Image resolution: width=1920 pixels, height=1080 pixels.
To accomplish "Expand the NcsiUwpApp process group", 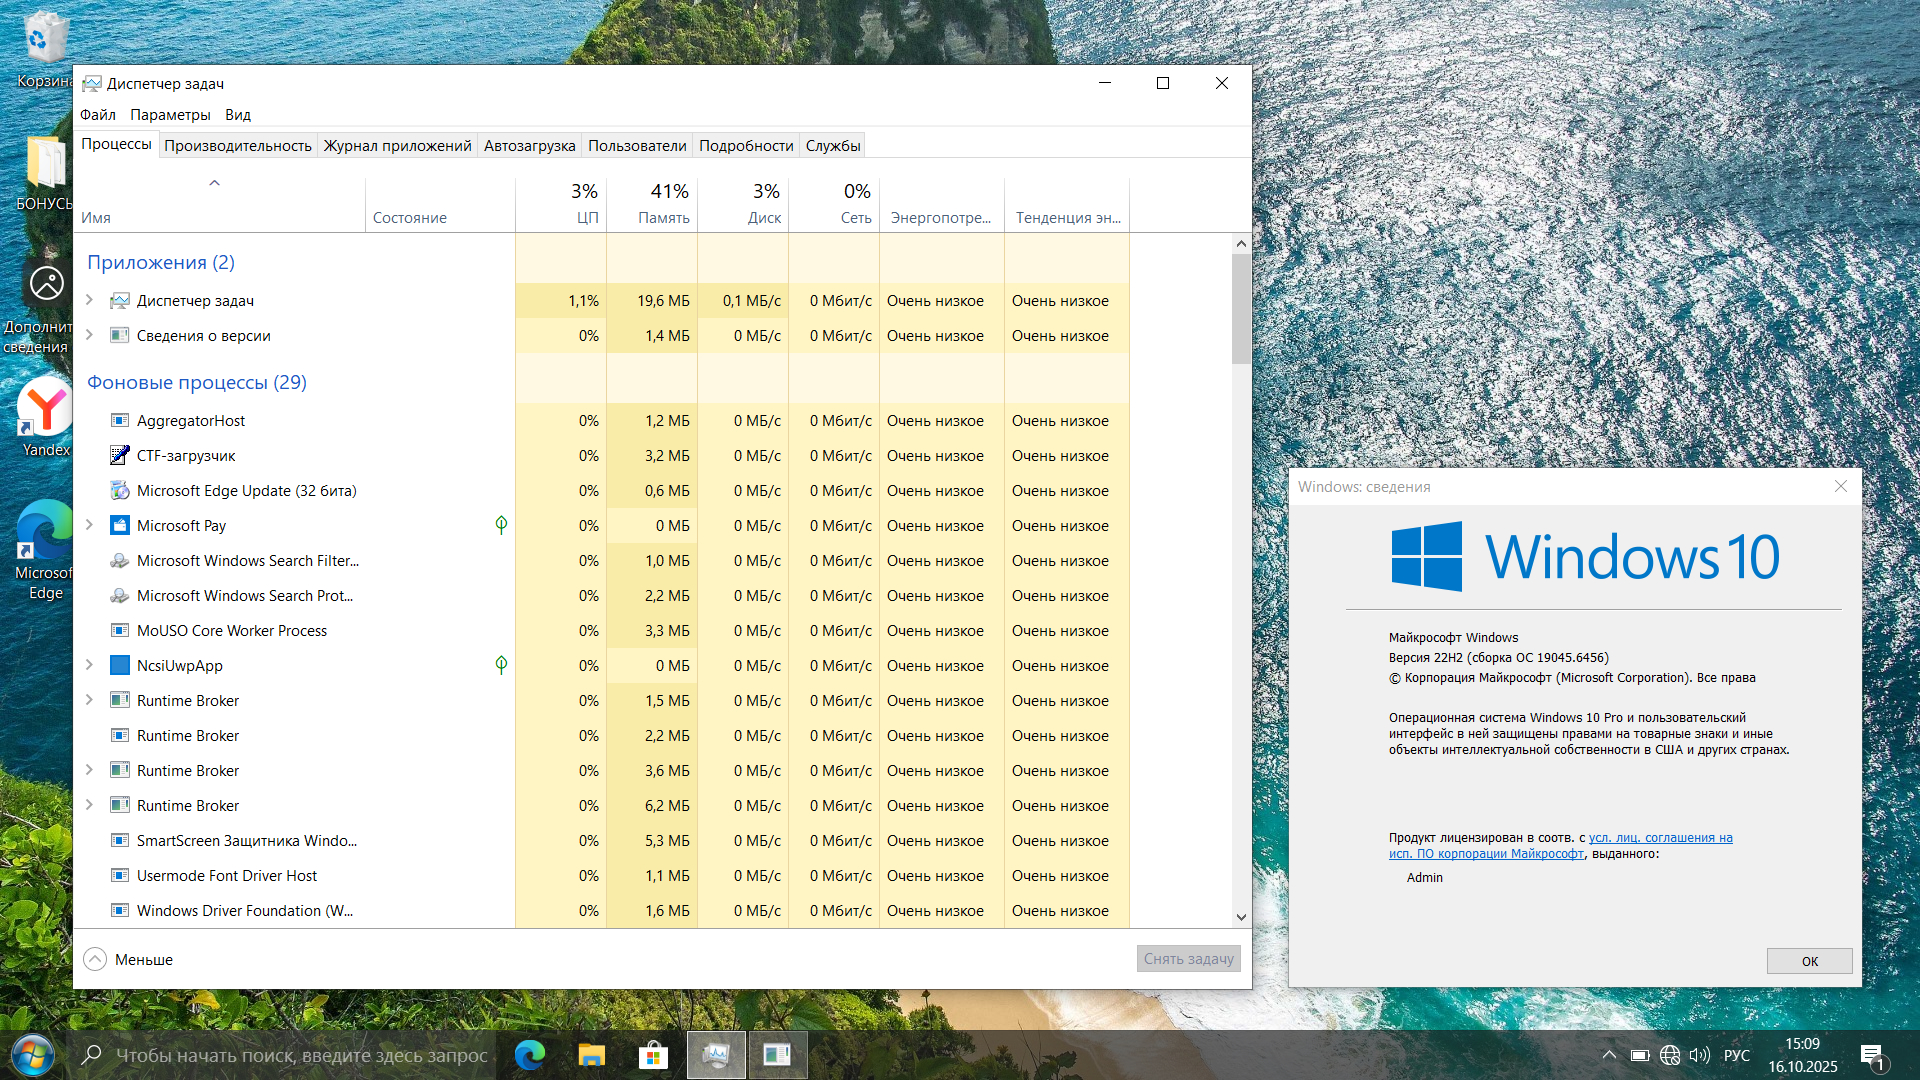I will (x=89, y=665).
